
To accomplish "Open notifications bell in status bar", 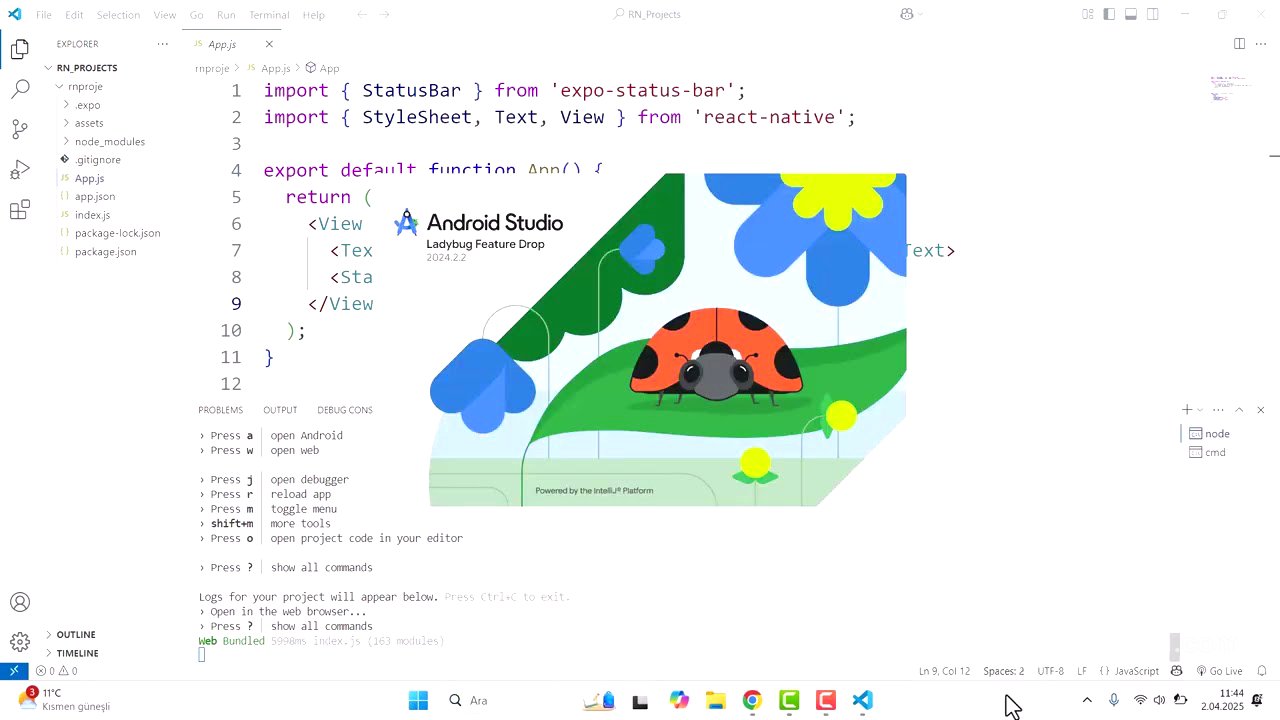I will (x=1262, y=671).
